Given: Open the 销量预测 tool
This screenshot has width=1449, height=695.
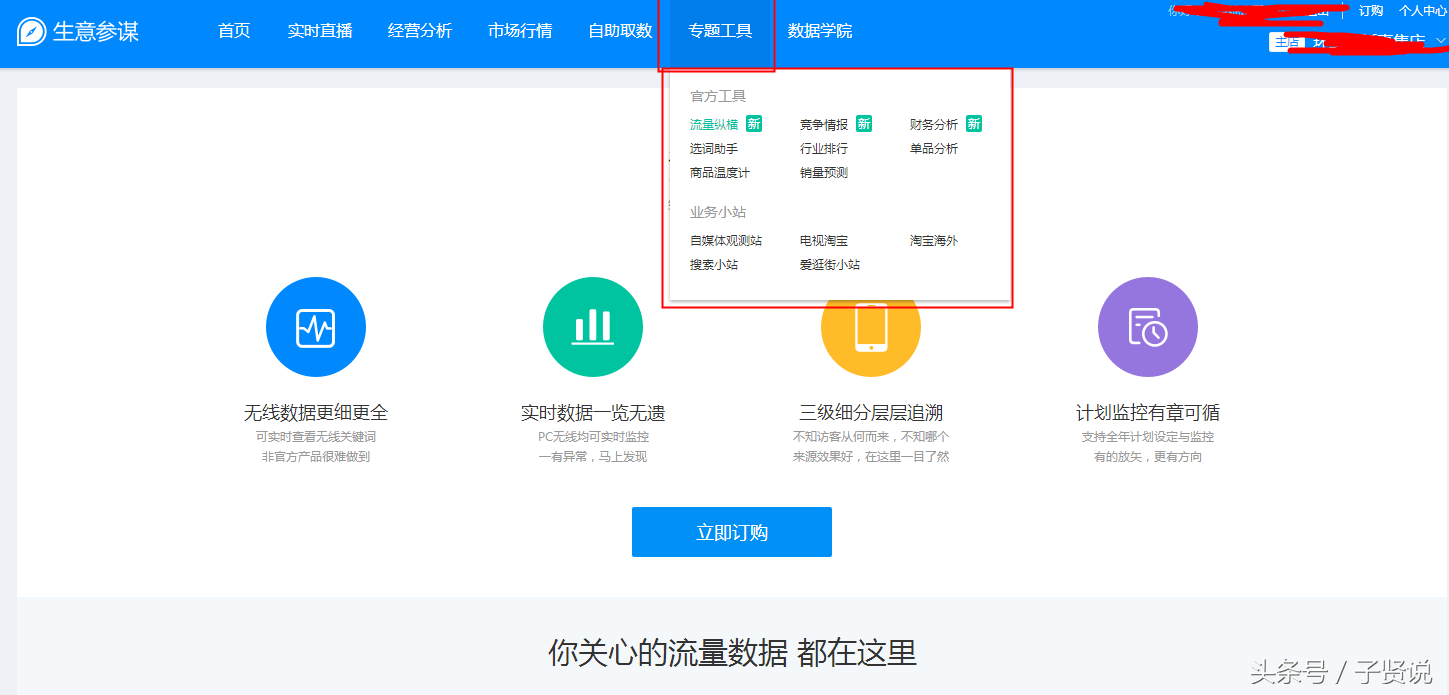Looking at the screenshot, I should point(825,171).
